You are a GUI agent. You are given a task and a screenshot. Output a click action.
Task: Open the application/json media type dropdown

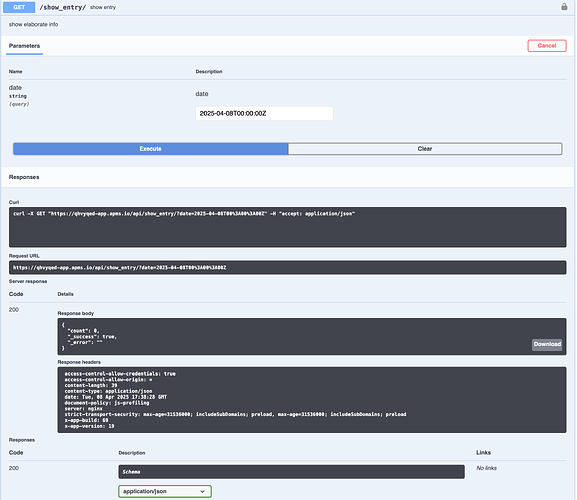(165, 492)
